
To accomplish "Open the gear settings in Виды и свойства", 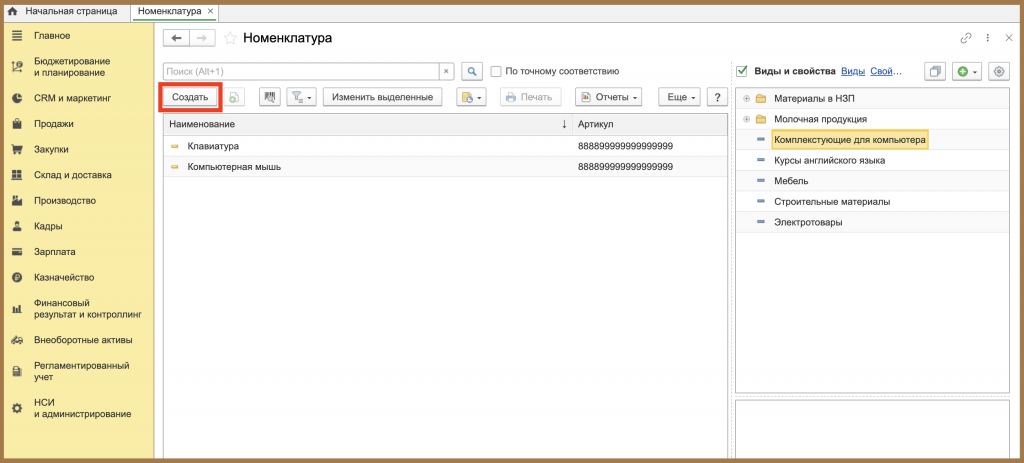I will pos(999,71).
